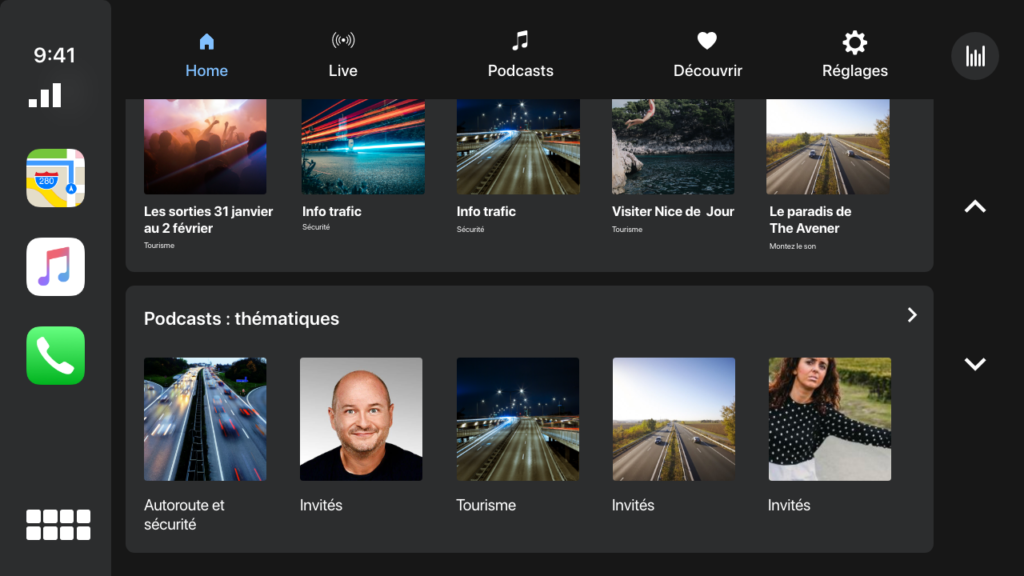
Task: Open the Maps app icon
Action: 56,178
